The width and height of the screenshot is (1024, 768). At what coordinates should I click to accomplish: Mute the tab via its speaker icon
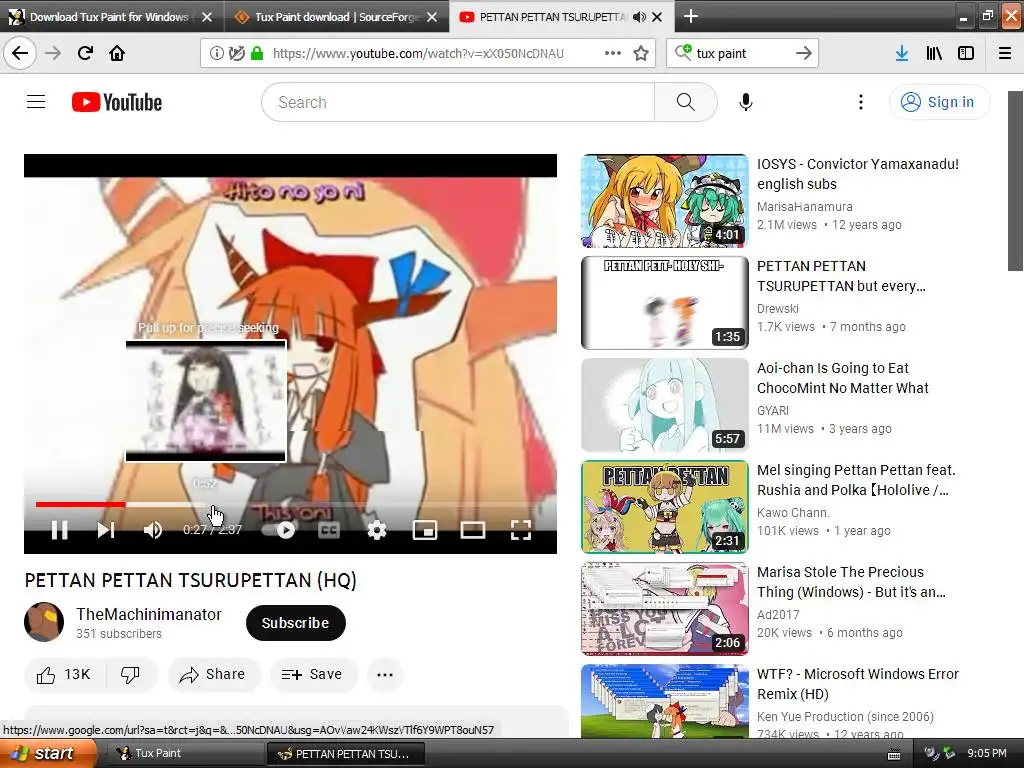coord(639,17)
